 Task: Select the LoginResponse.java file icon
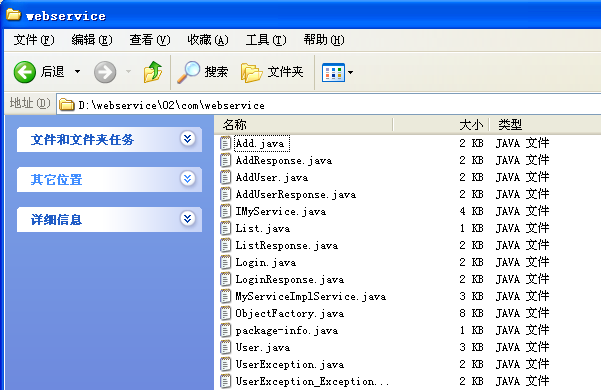tap(225, 279)
